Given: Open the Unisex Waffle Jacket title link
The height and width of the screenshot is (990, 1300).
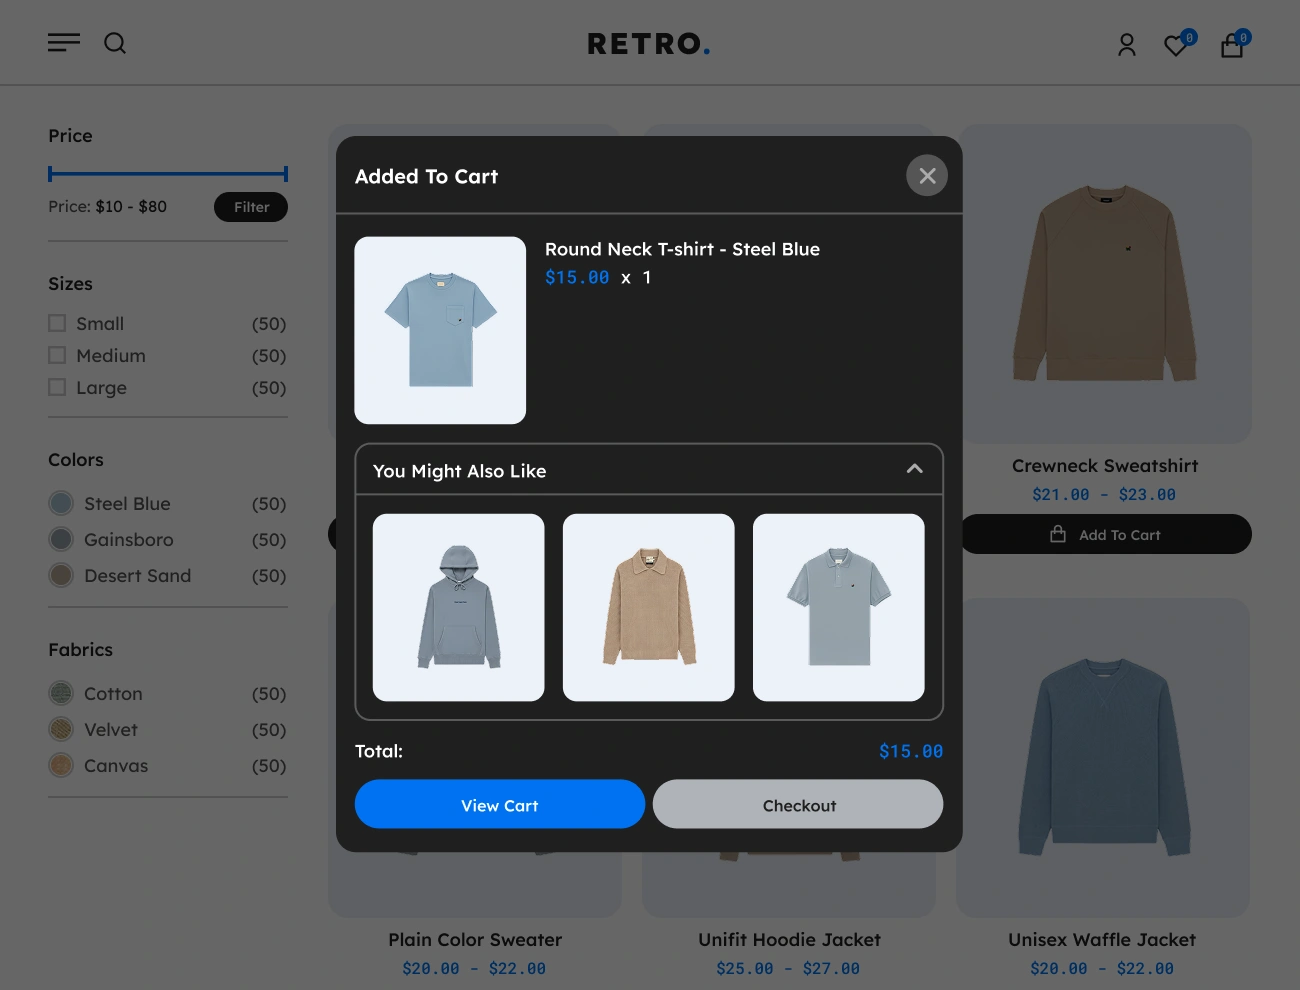Looking at the screenshot, I should click(x=1102, y=940).
